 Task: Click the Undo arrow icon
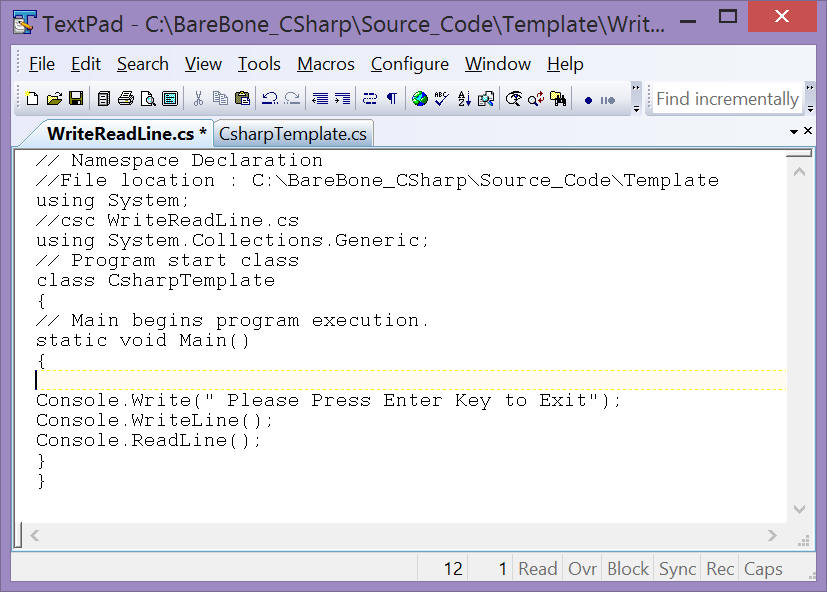tap(269, 99)
